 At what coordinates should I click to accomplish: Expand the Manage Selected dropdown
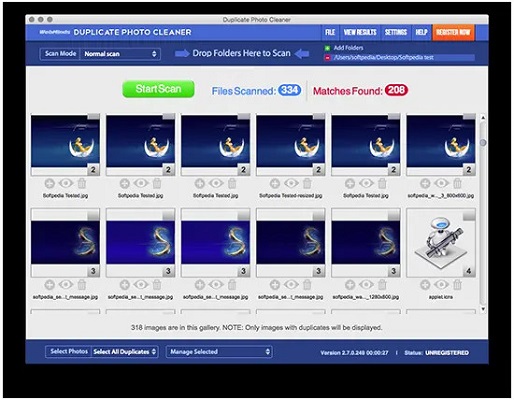(219, 352)
